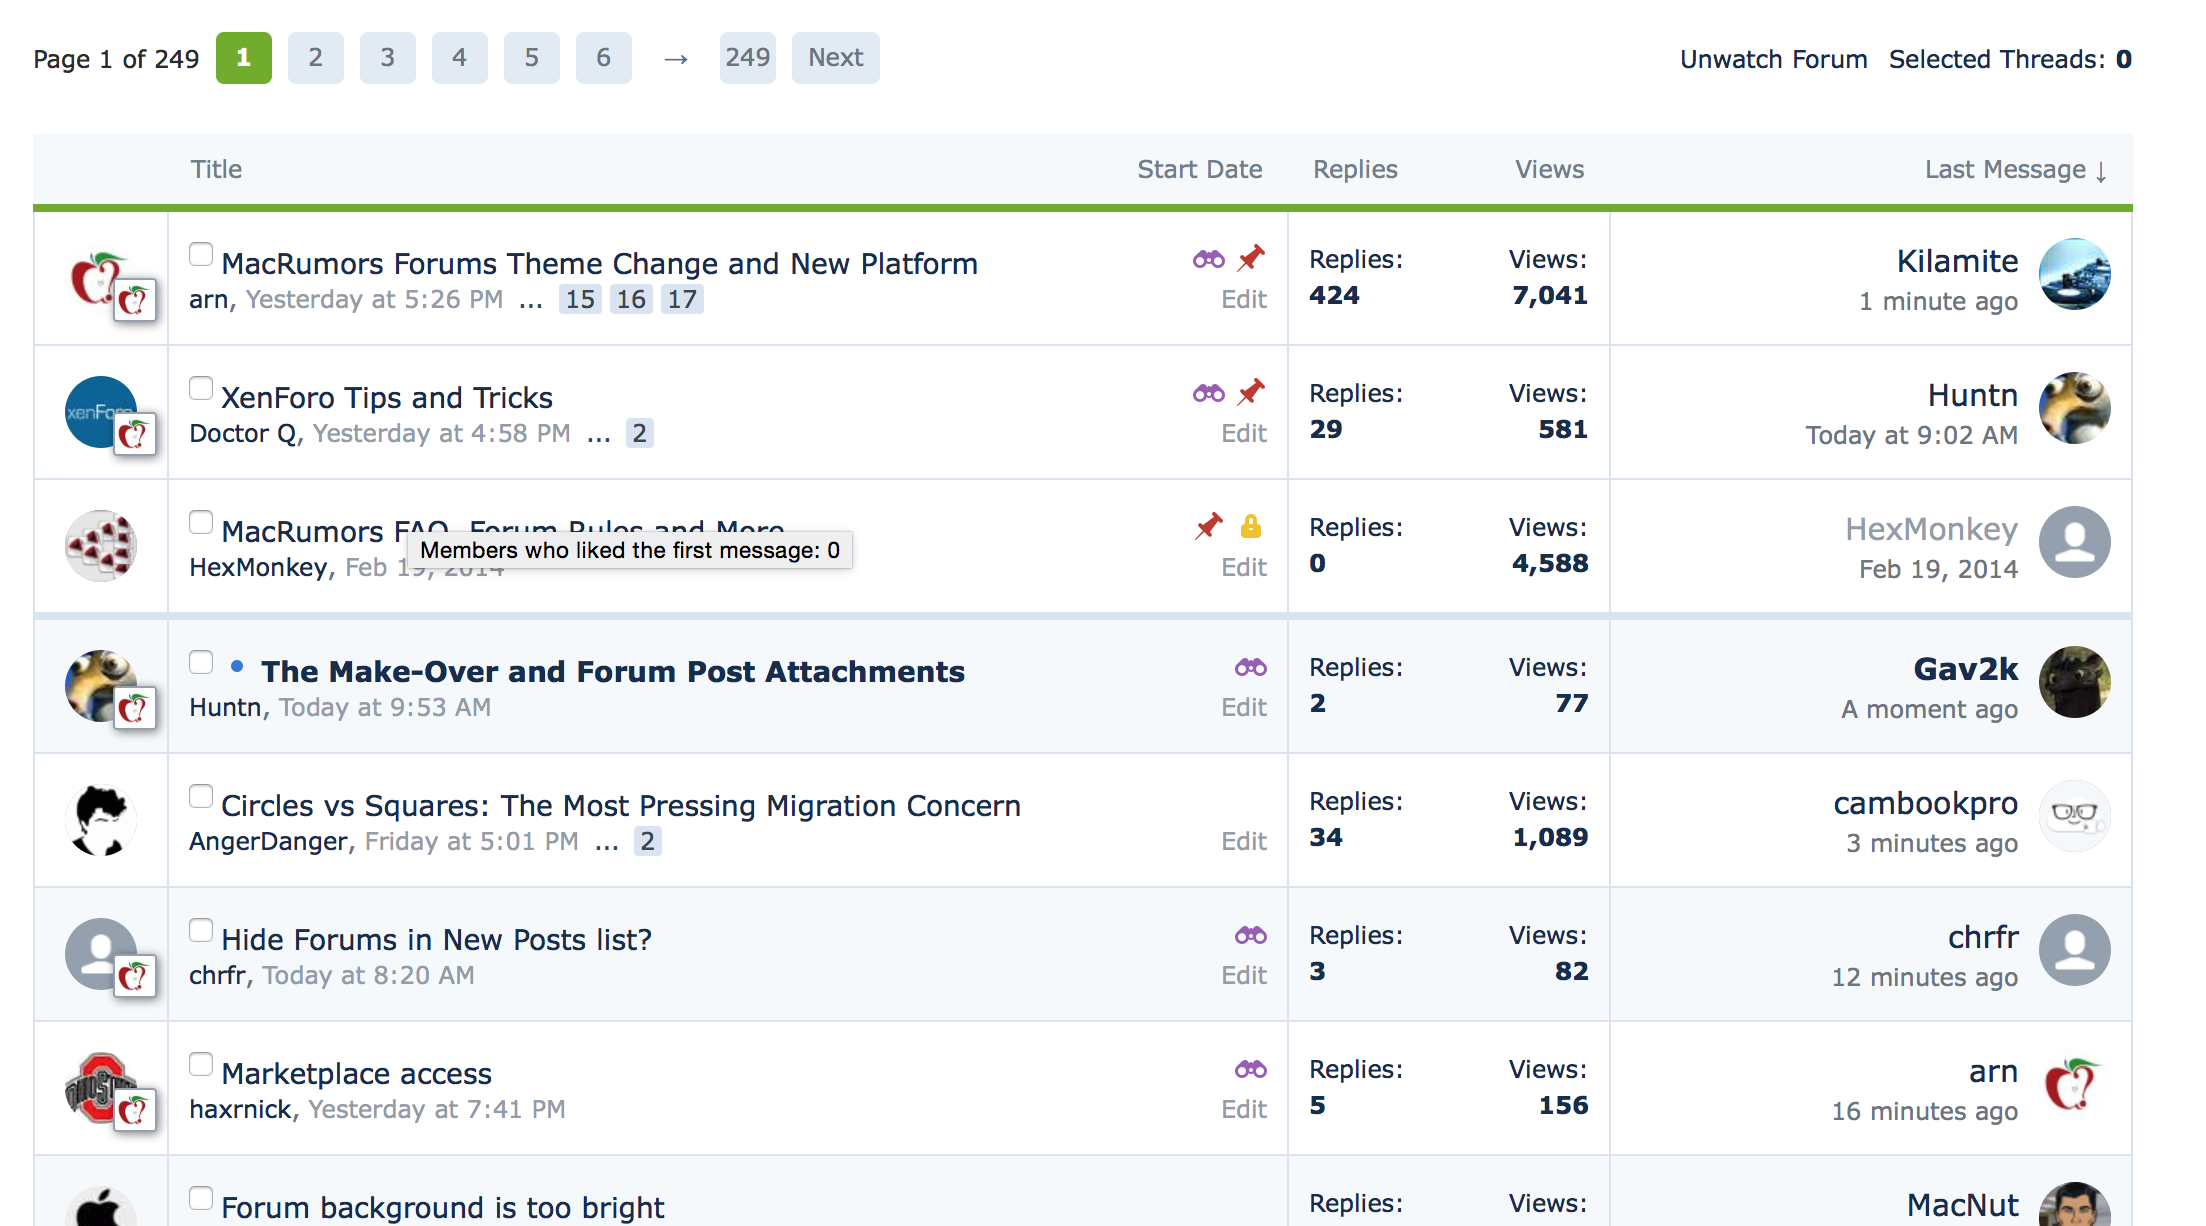Go to page 2
2206x1226 pixels.
pos(316,58)
